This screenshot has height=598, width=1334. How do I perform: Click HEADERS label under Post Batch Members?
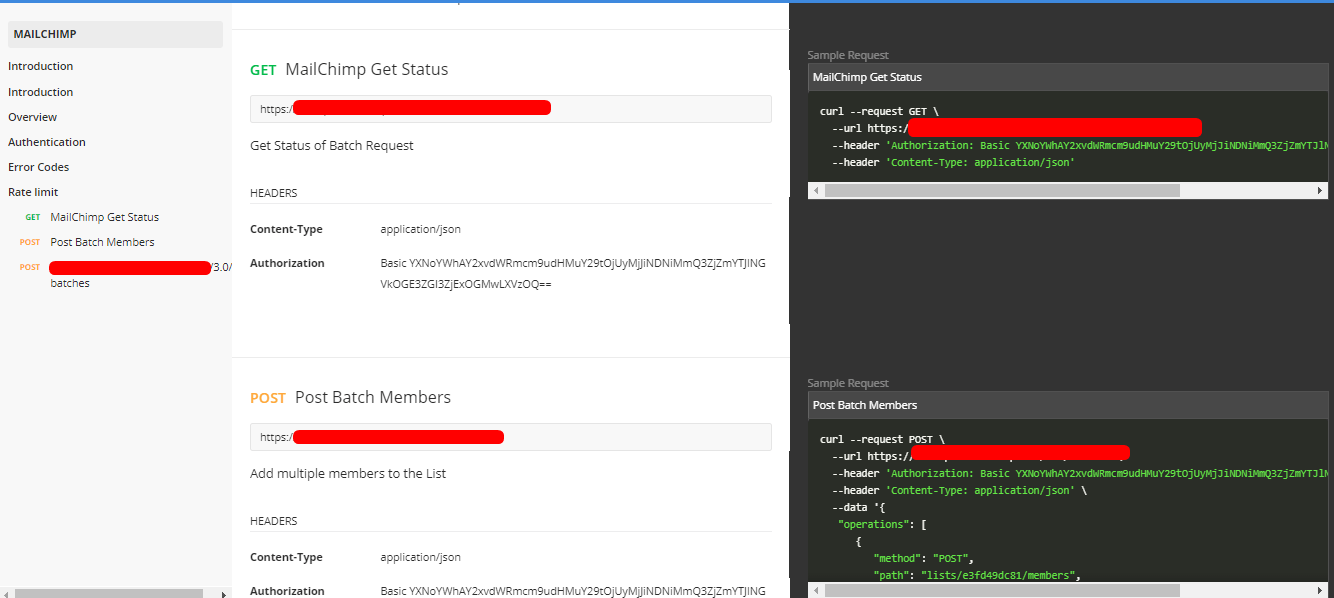pos(273,521)
